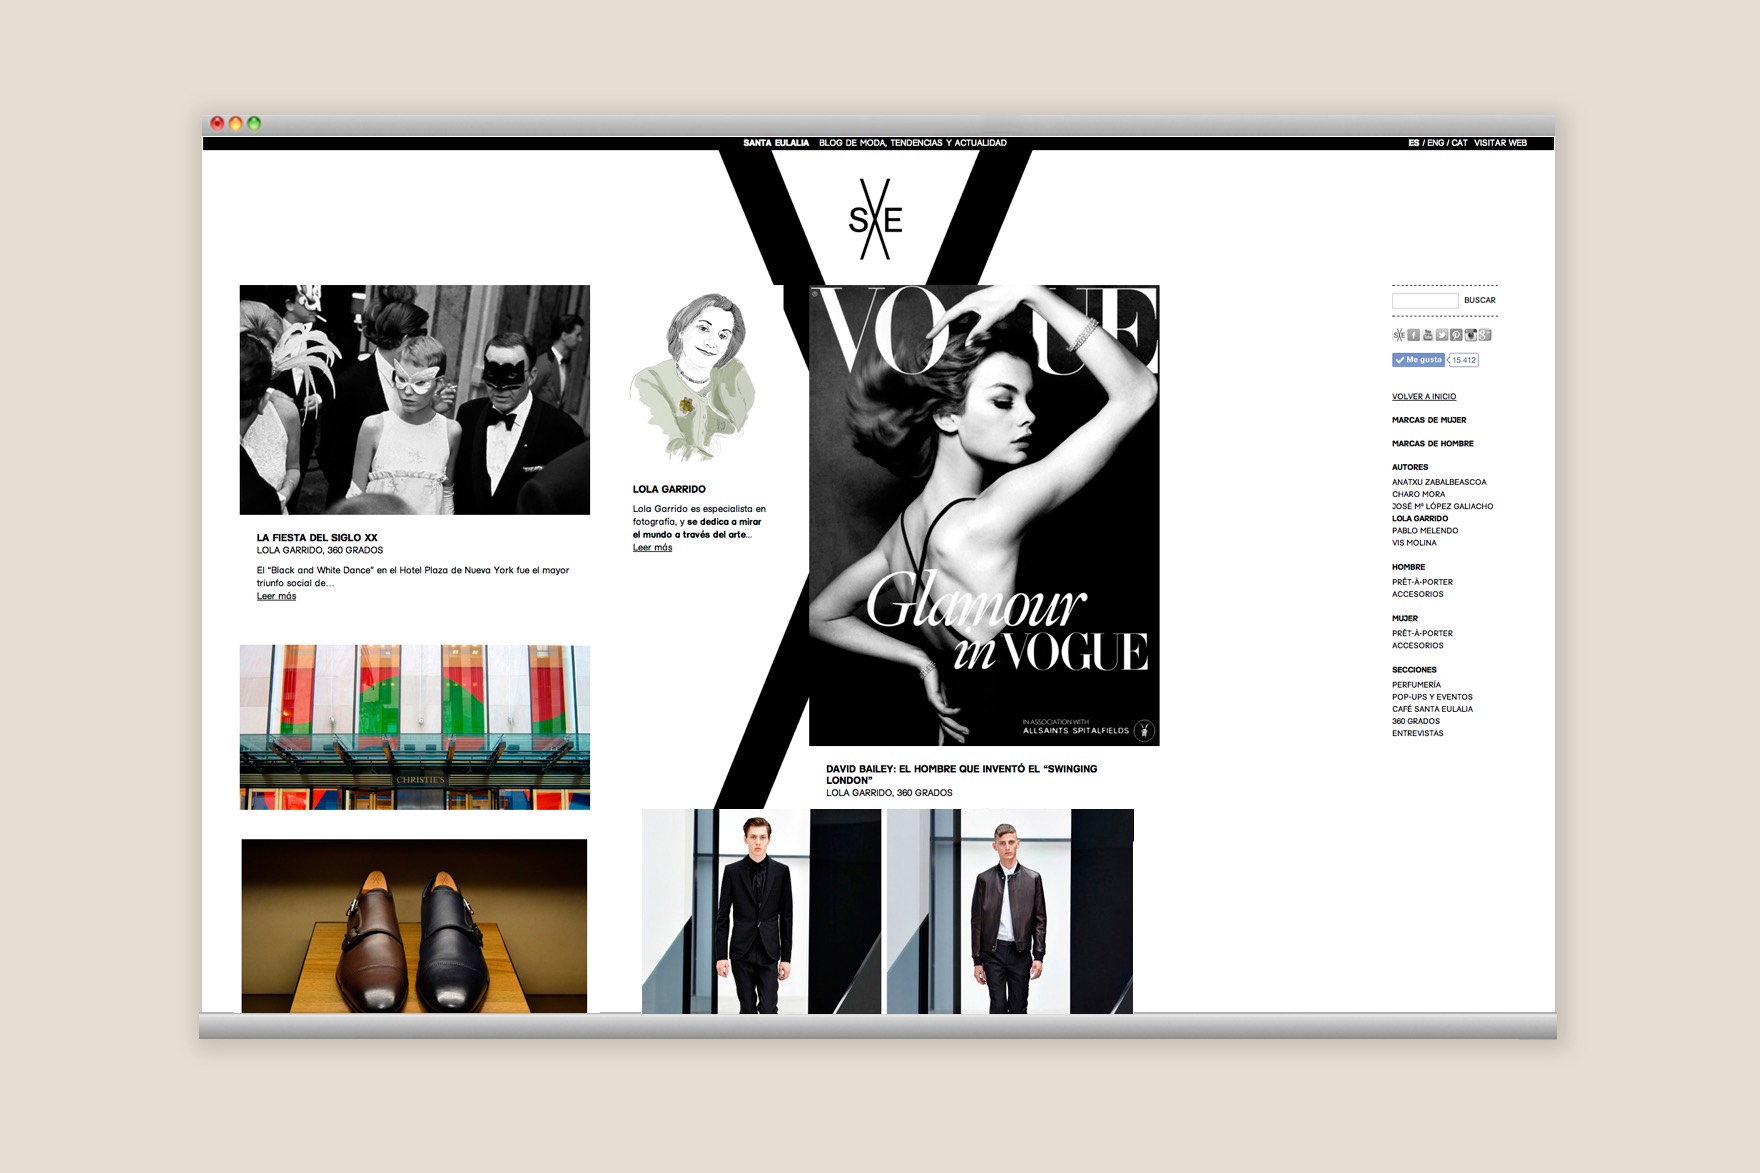Click the runway model in black suit photo

(761, 911)
